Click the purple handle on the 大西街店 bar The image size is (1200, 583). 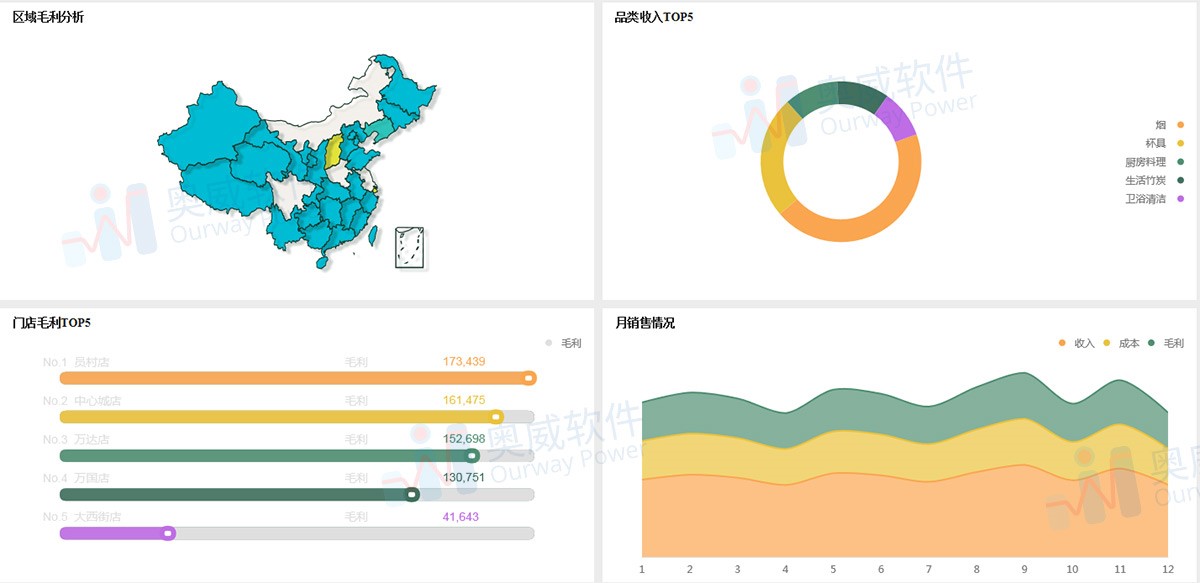click(169, 533)
